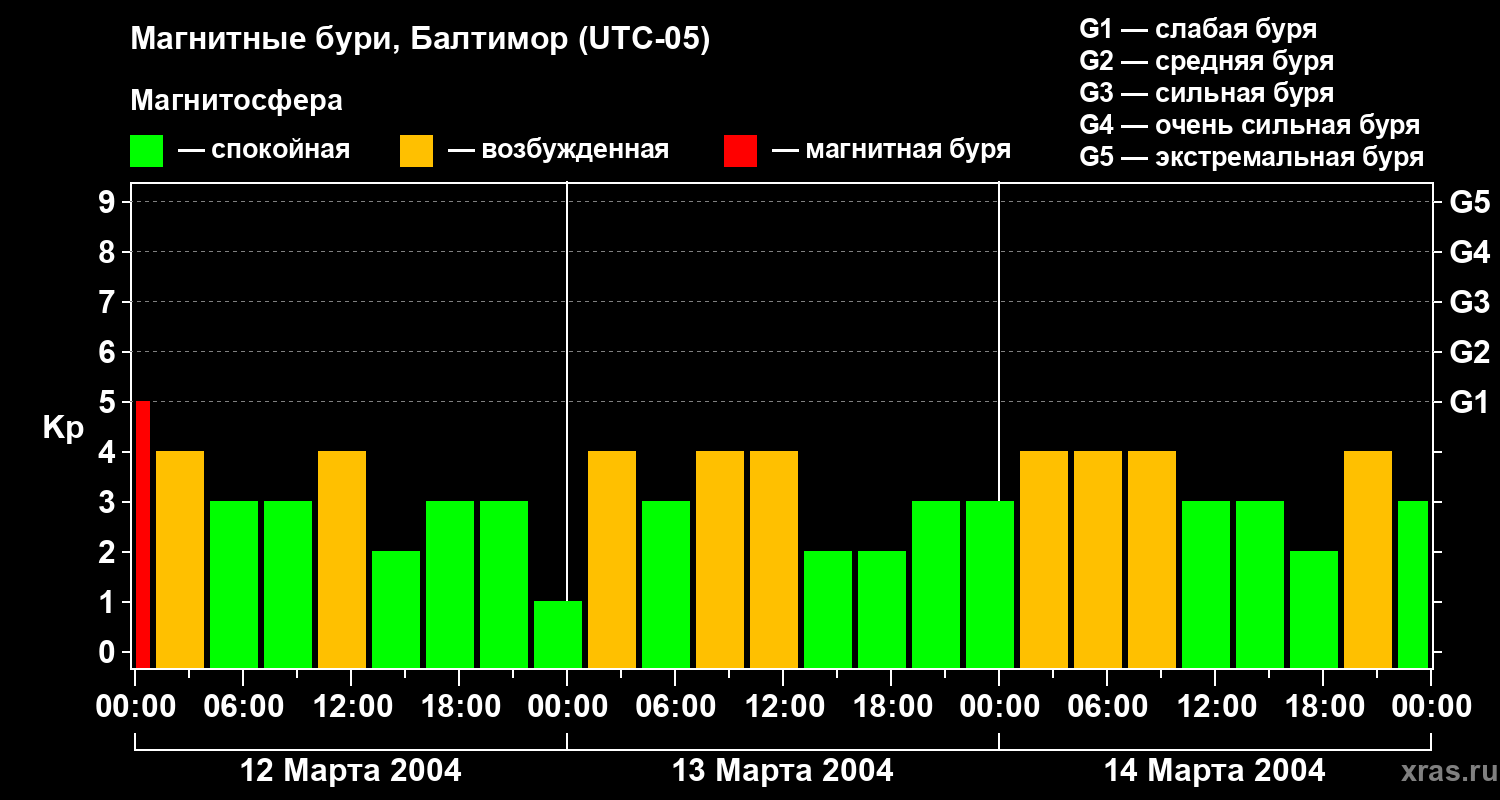Image resolution: width=1500 pixels, height=800 pixels.
Task: Click the Kp axis label on the left
Action: pyautogui.click(x=63, y=428)
